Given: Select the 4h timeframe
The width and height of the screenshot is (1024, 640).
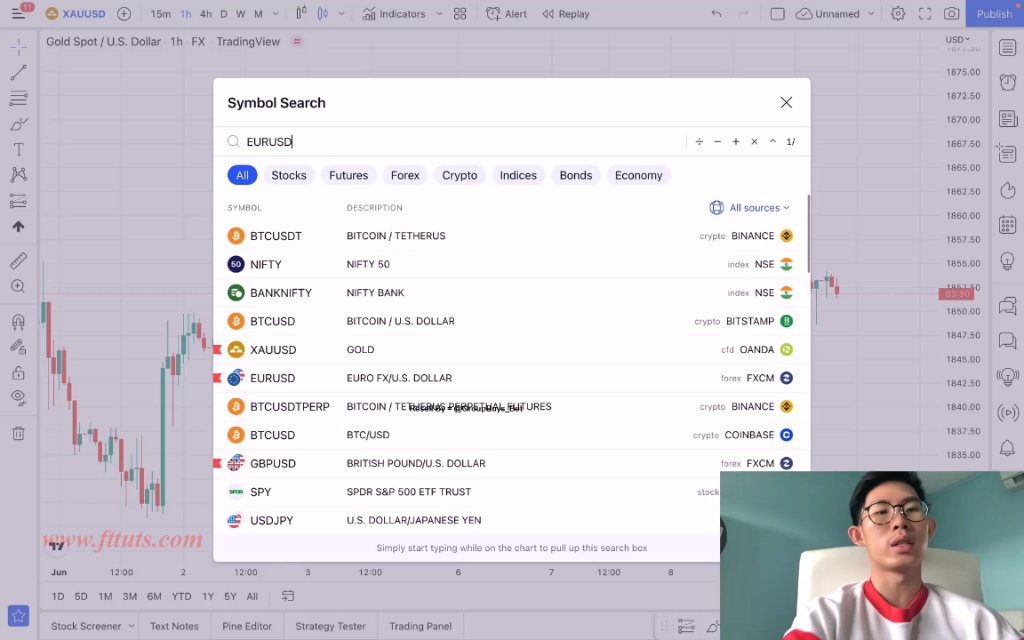Looking at the screenshot, I should click(x=206, y=14).
